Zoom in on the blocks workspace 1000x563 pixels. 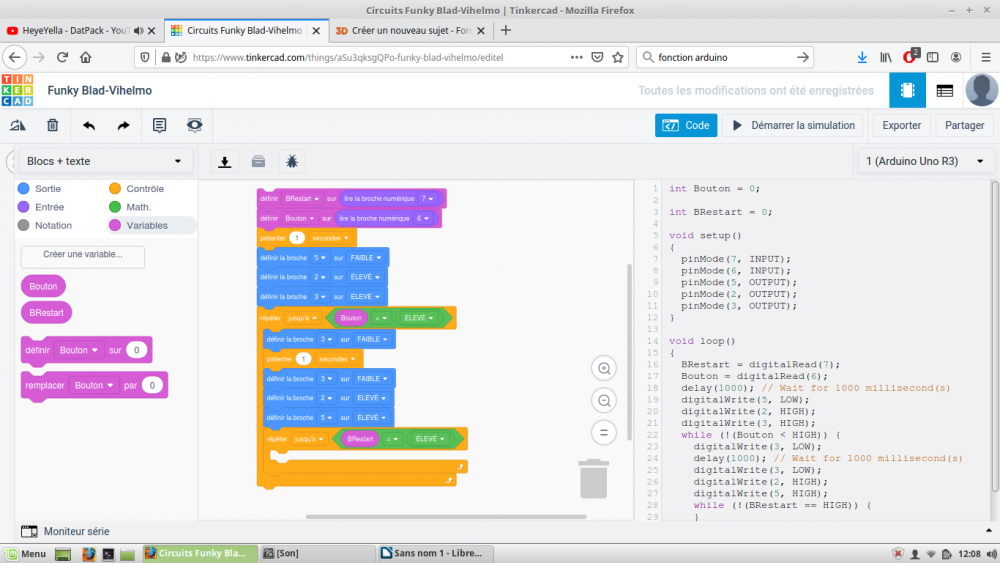(x=603, y=368)
